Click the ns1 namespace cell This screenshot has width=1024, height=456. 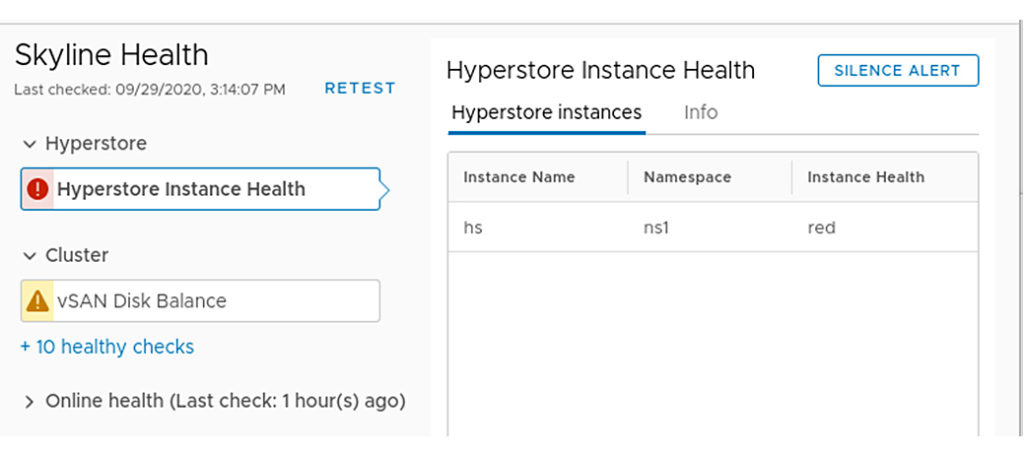pyautogui.click(x=656, y=227)
